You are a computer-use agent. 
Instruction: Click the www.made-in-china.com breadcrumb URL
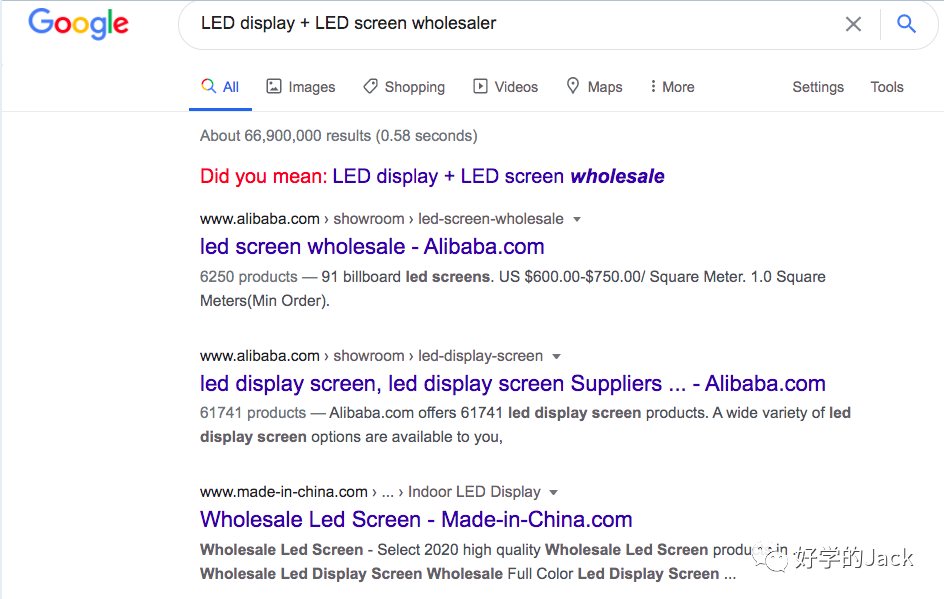pos(284,492)
